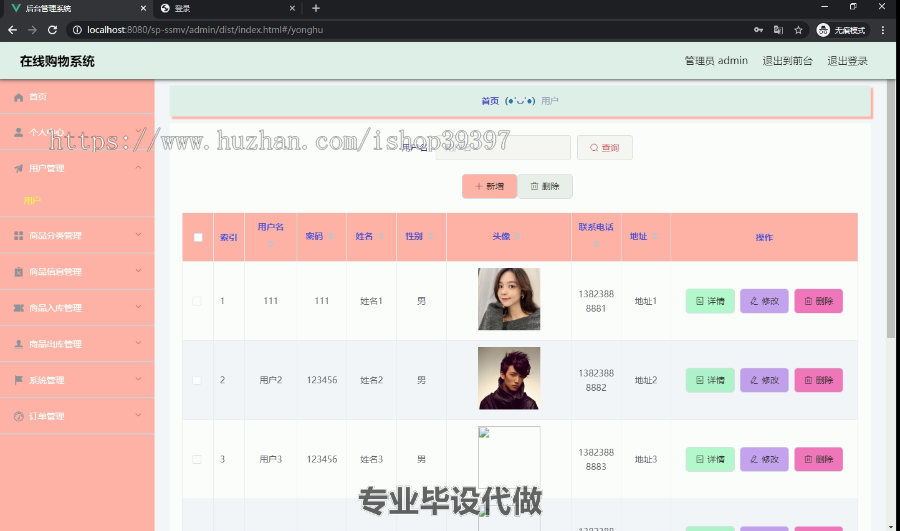
Task: Switch to the 后台管理系统 browser tab
Action: pyautogui.click(x=79, y=8)
